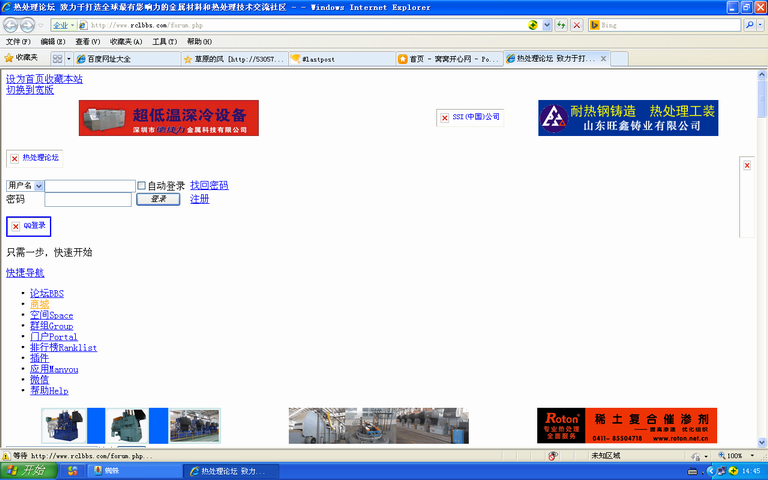Click the 登录 button
Viewport: 768px width, 480px height.
click(x=158, y=199)
